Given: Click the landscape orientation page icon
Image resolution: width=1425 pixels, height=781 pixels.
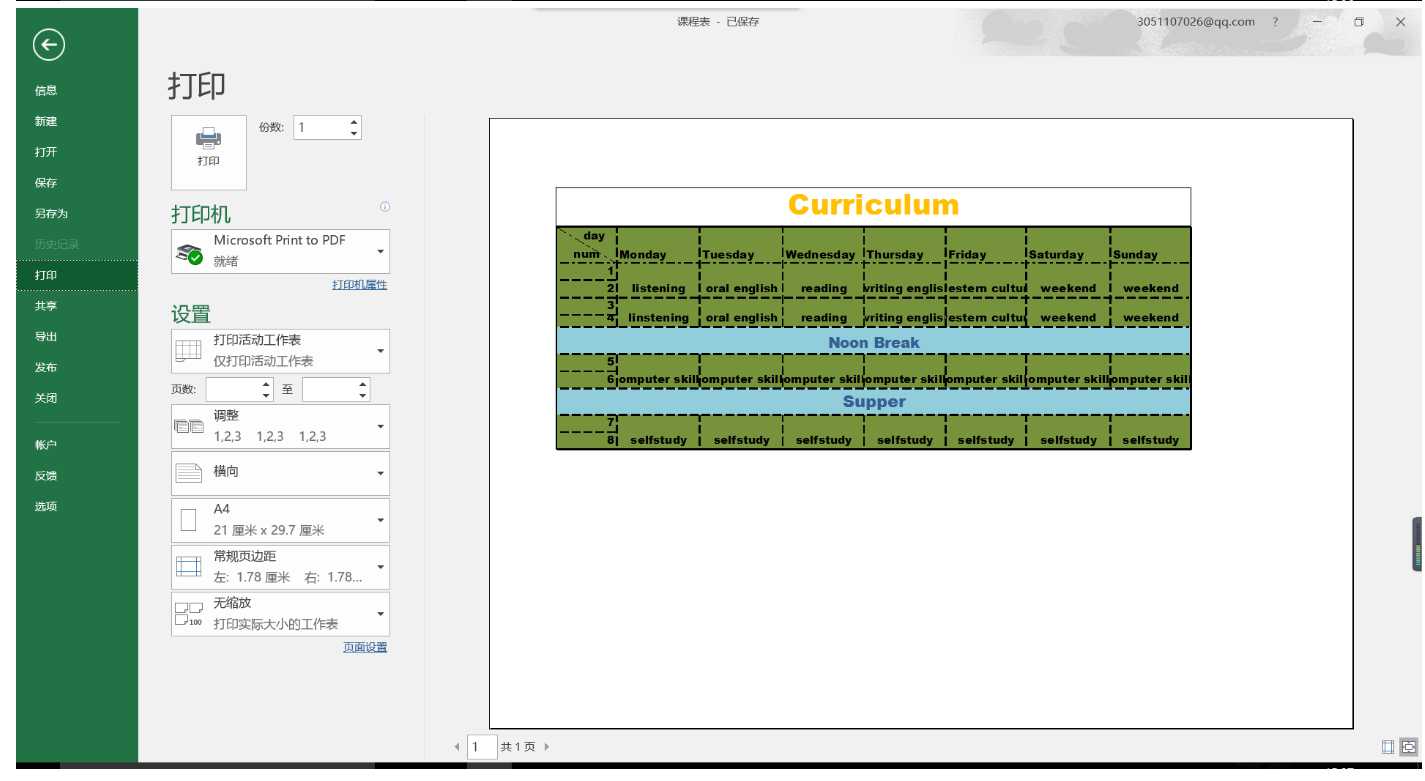Looking at the screenshot, I should [189, 472].
